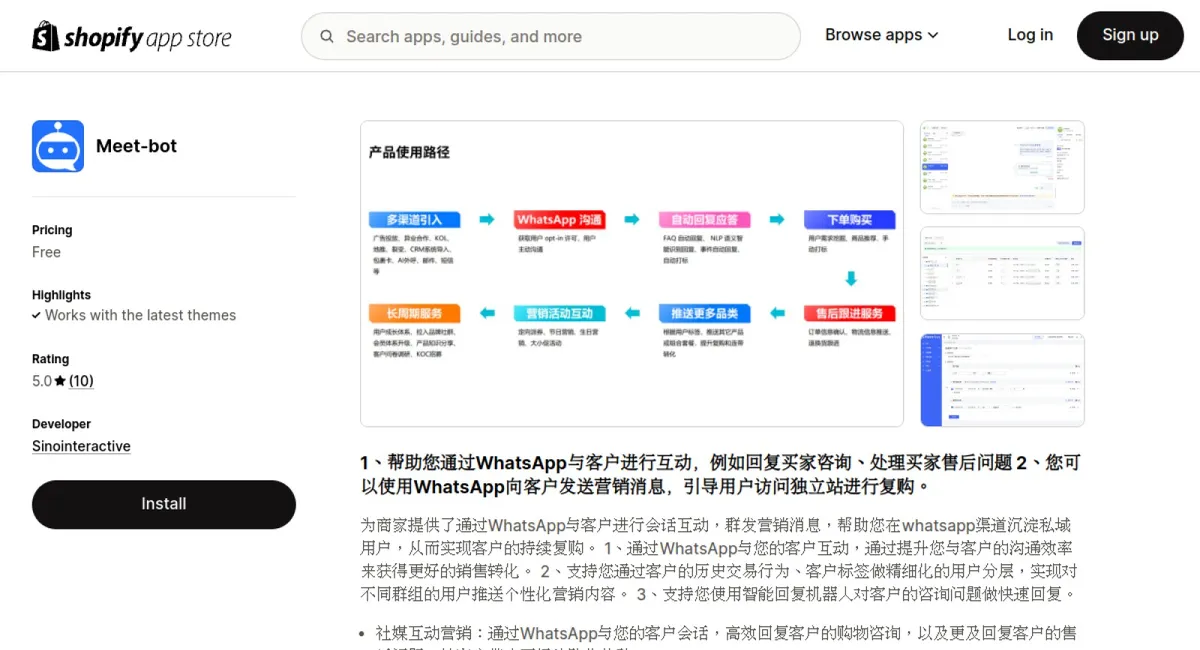Open the (10) reviews link
The width and height of the screenshot is (1200, 650).
[x=81, y=381]
